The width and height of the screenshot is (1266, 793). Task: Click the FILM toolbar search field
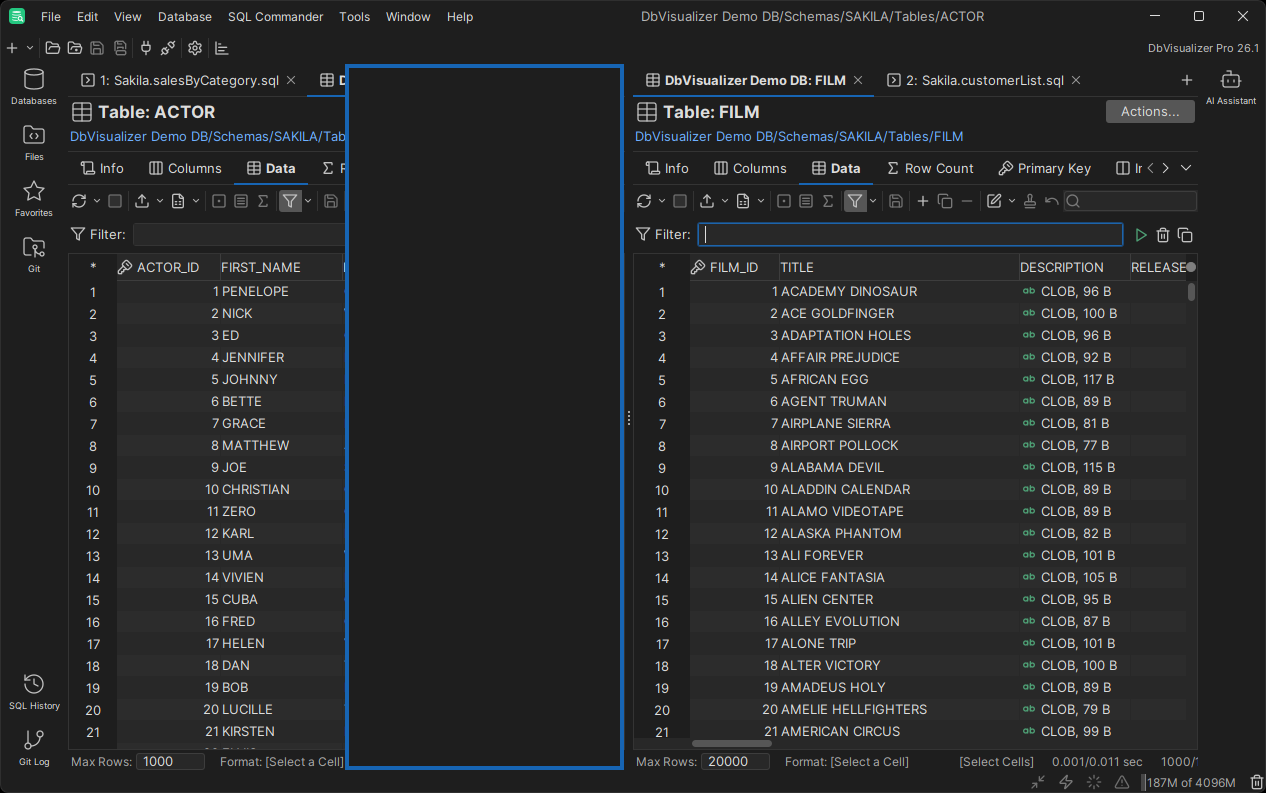pos(1130,201)
